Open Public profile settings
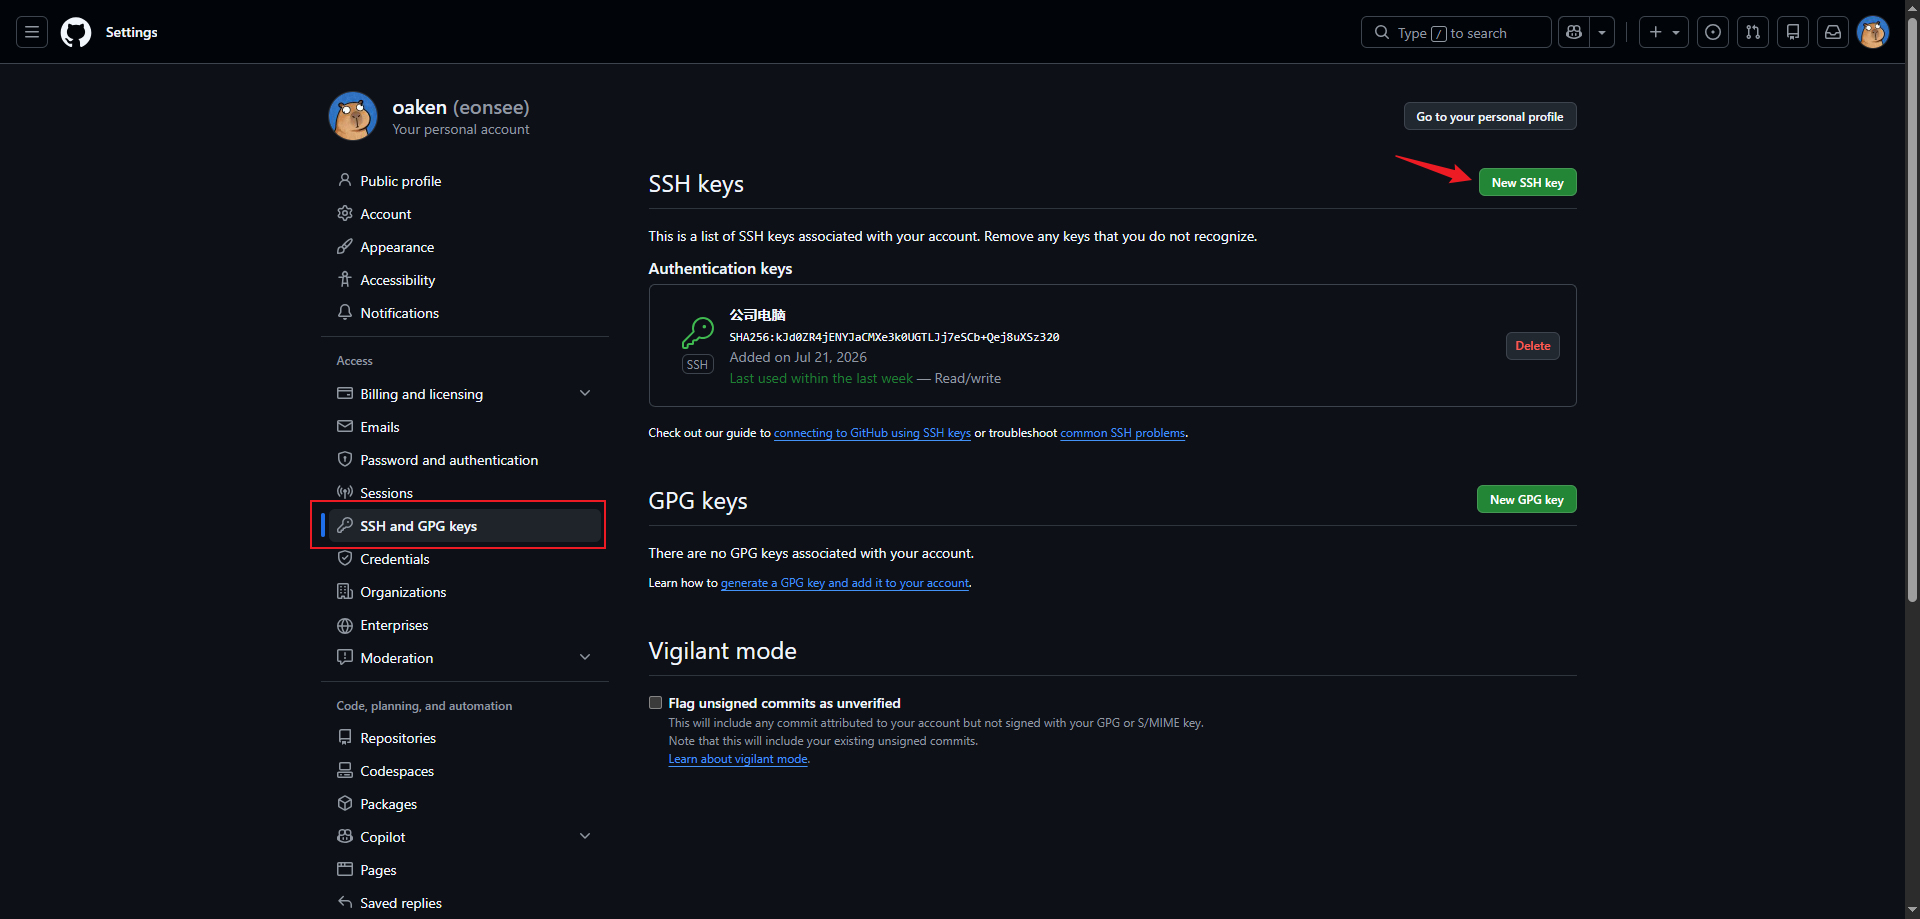The height and width of the screenshot is (919, 1920). click(465, 181)
